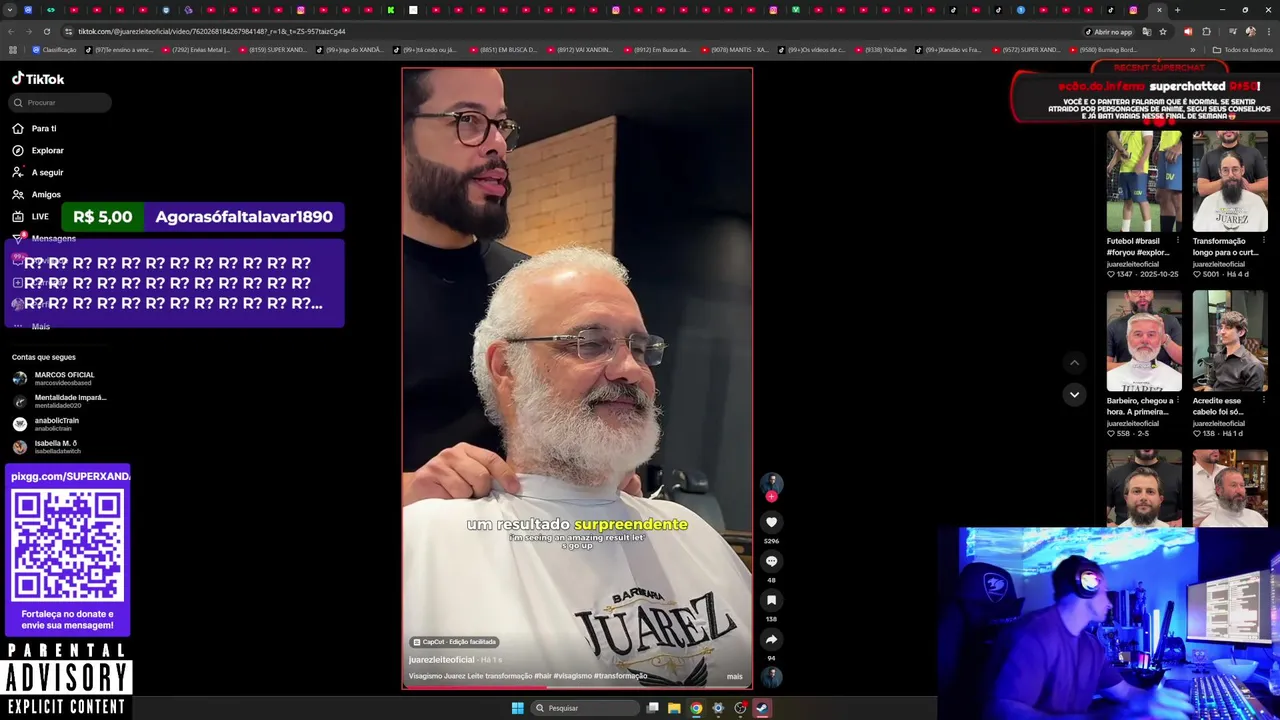Screen dimensions: 1280x720
Task: Open File Explorer from the taskbar
Action: [x=674, y=708]
